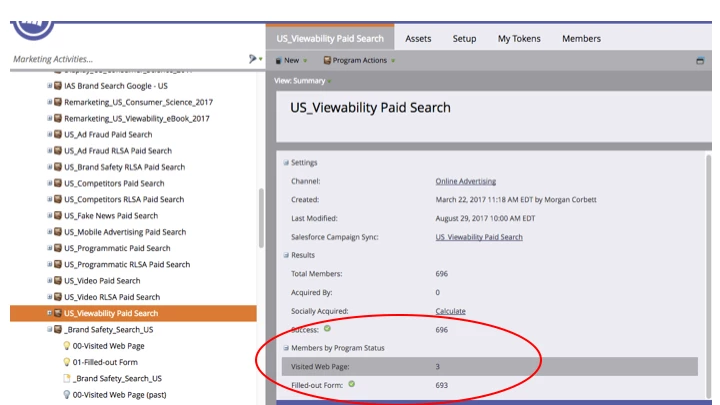
Task: Click program icon of US_Video RLSA Paid Search
Action: pos(58,297)
